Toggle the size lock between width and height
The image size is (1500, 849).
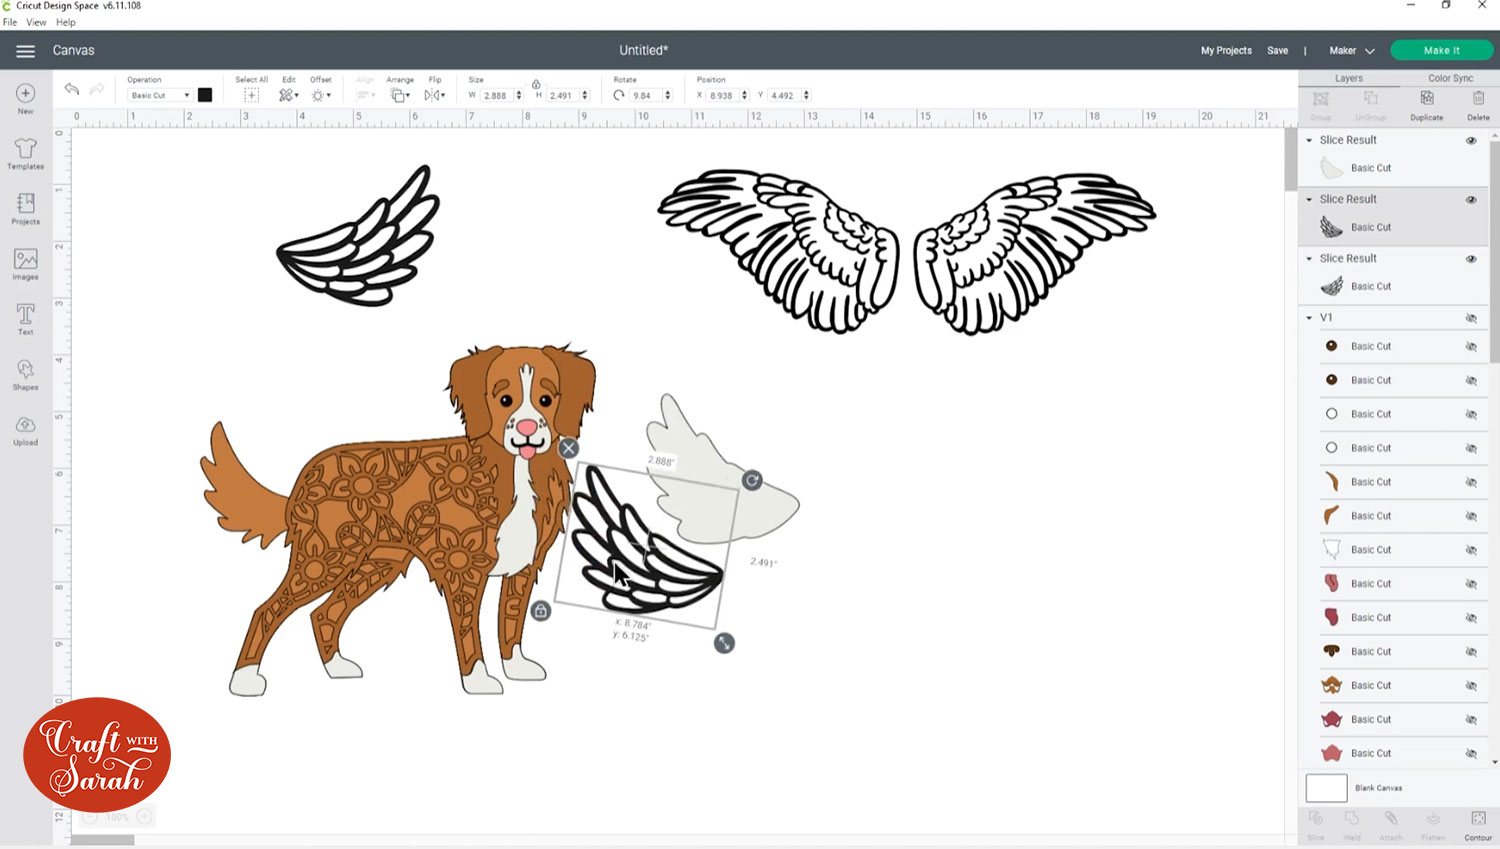pos(536,85)
